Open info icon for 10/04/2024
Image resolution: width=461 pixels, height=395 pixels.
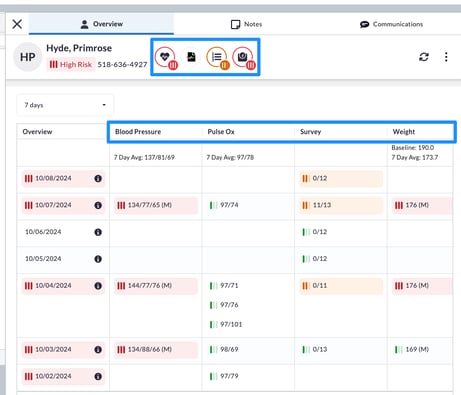98,286
